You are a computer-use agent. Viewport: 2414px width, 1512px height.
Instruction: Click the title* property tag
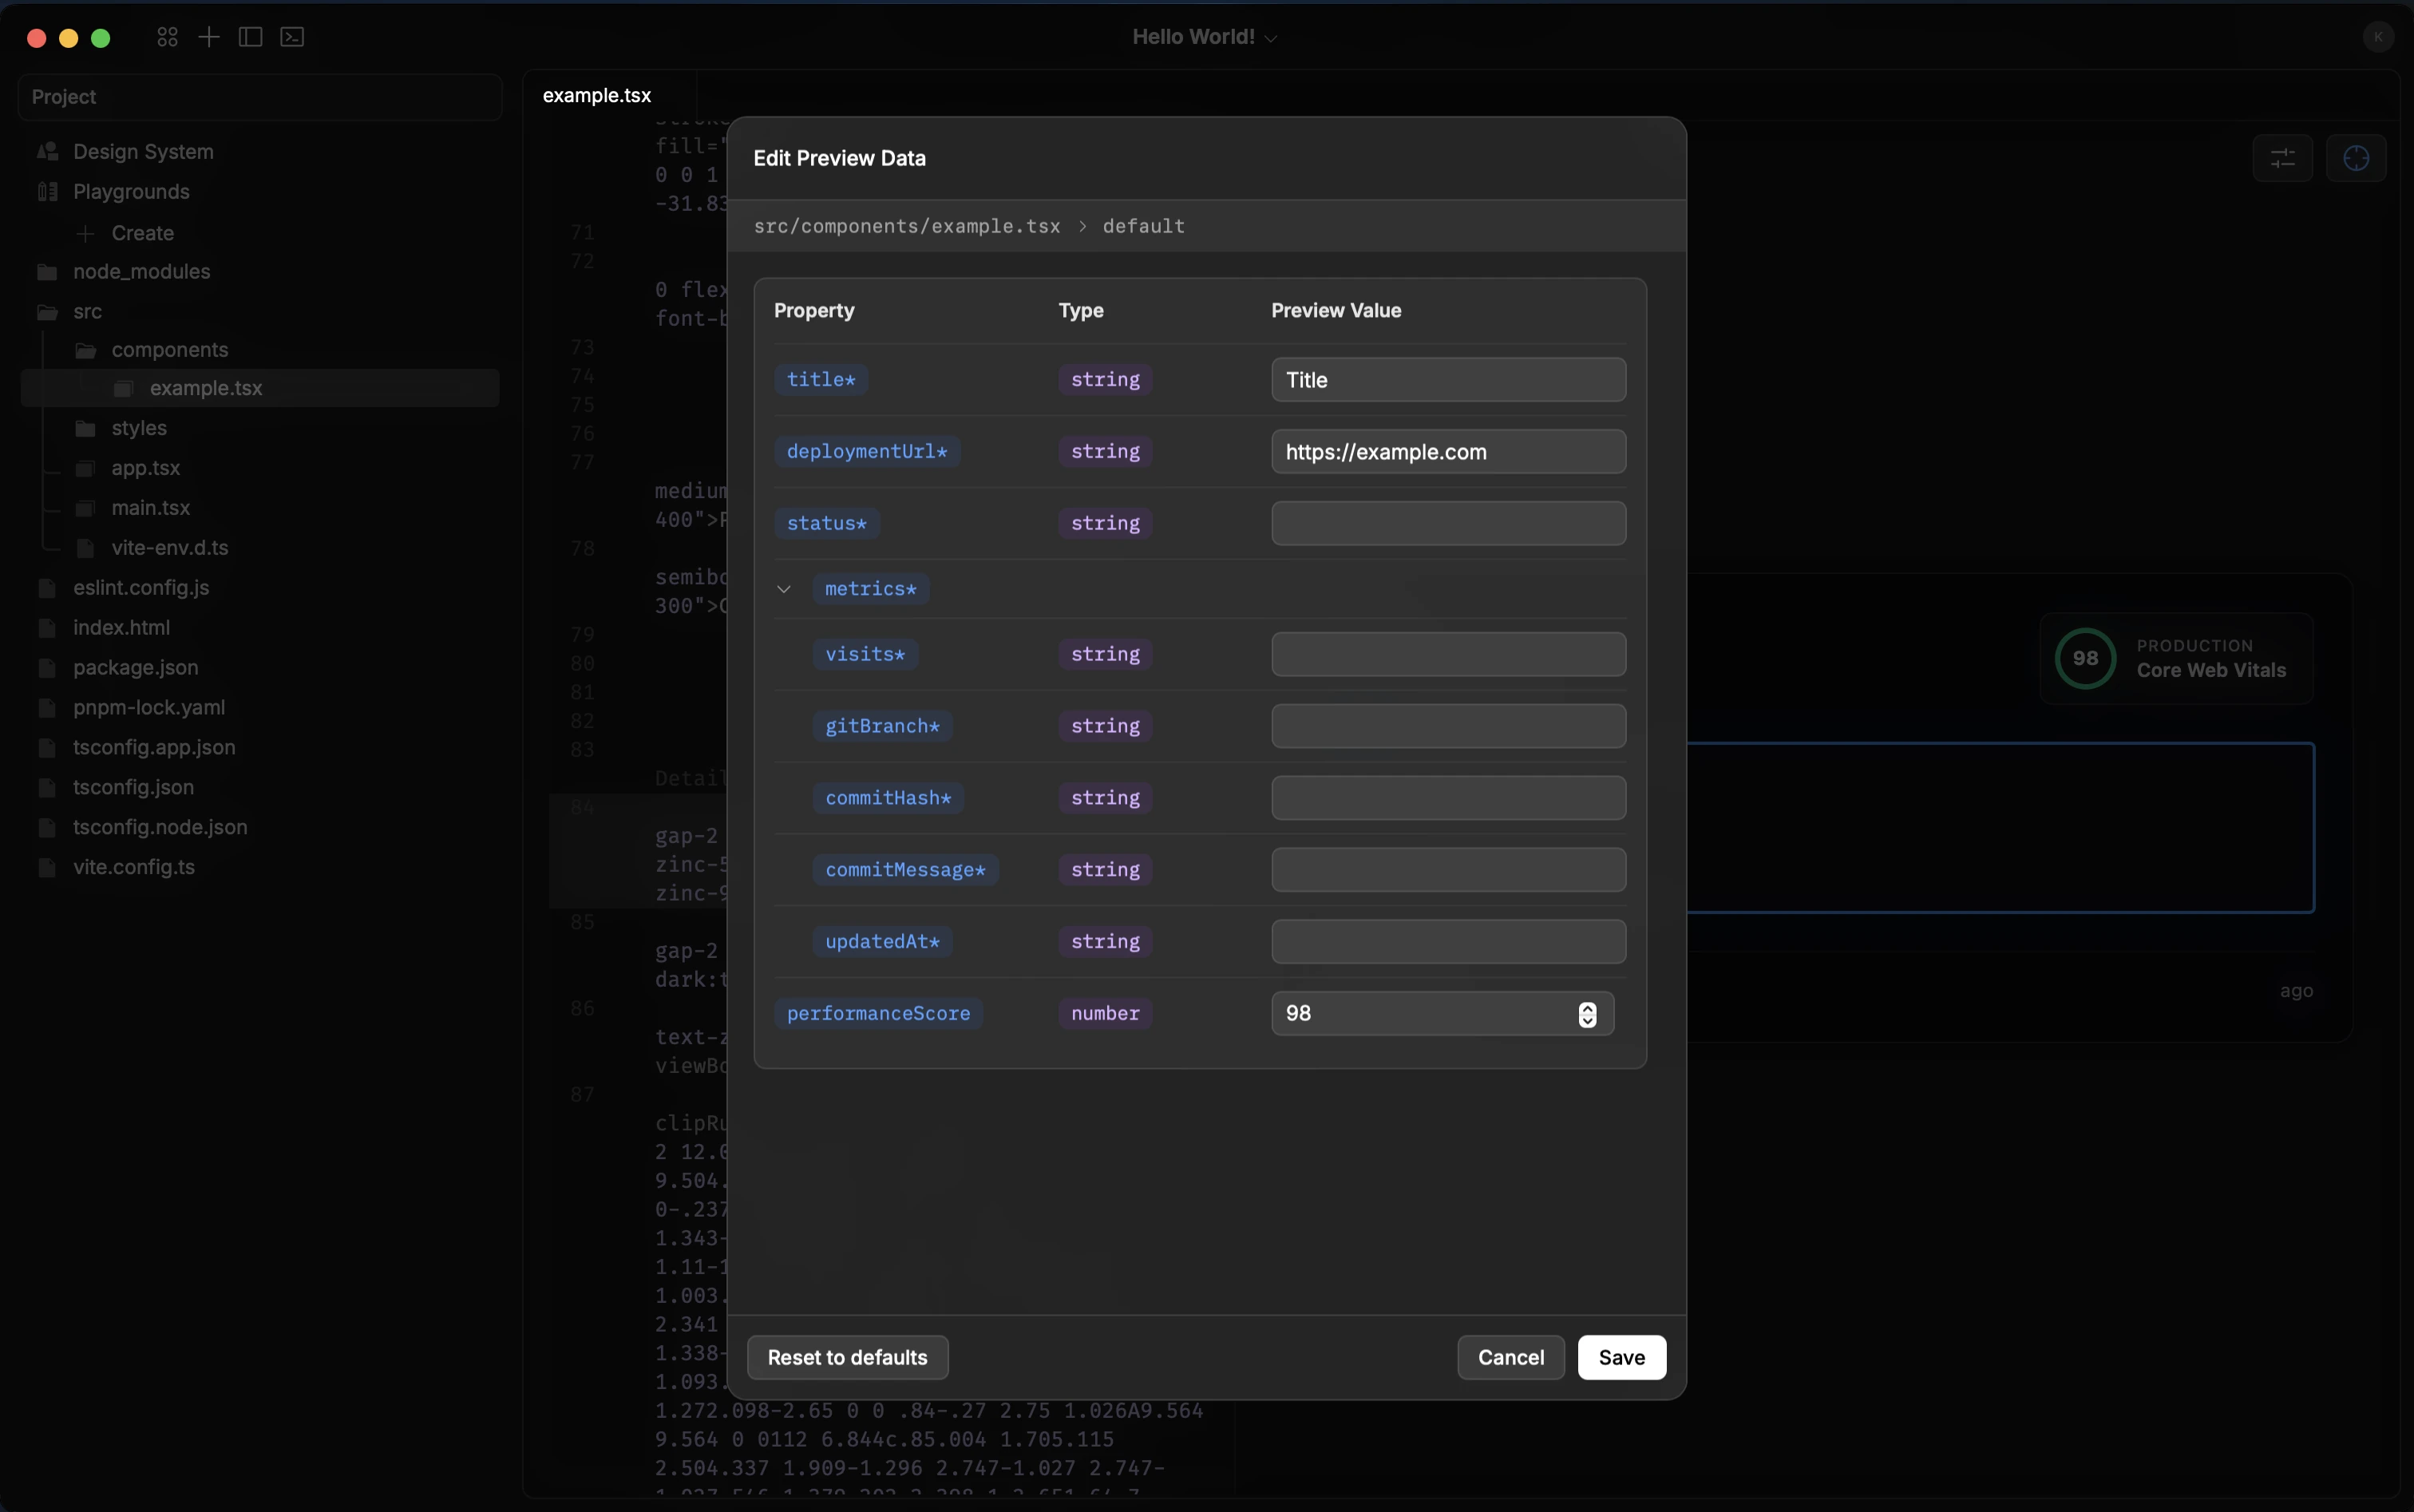click(821, 380)
